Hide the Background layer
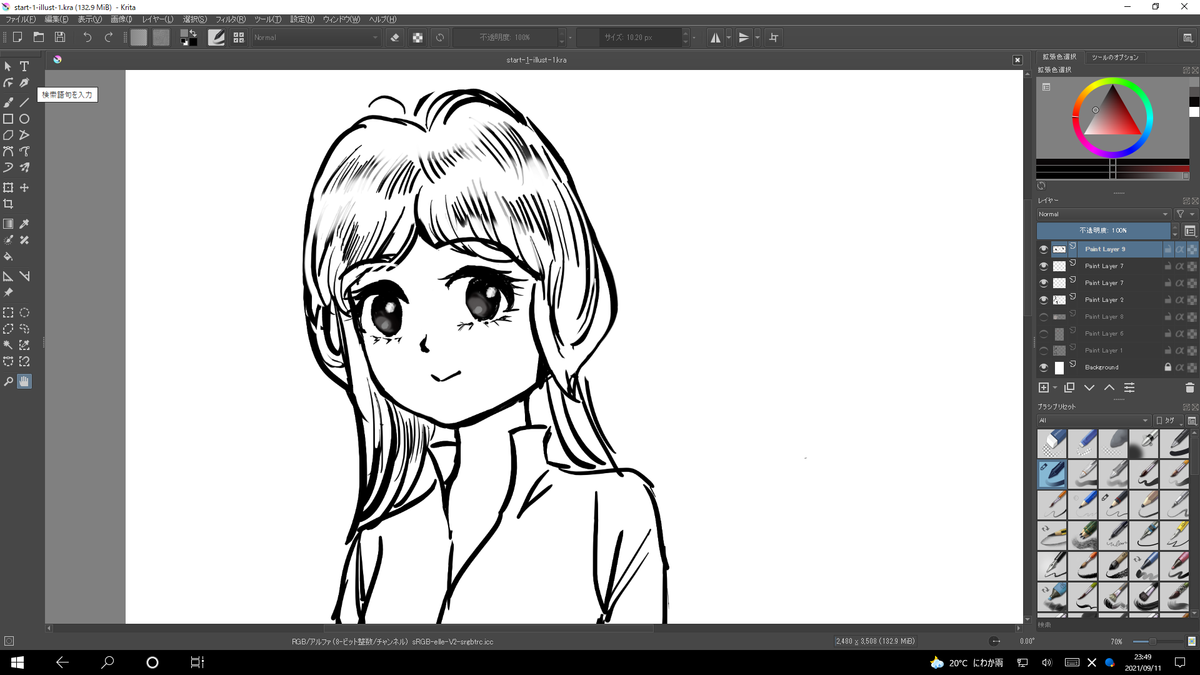This screenshot has width=1200, height=675. pos(1044,367)
